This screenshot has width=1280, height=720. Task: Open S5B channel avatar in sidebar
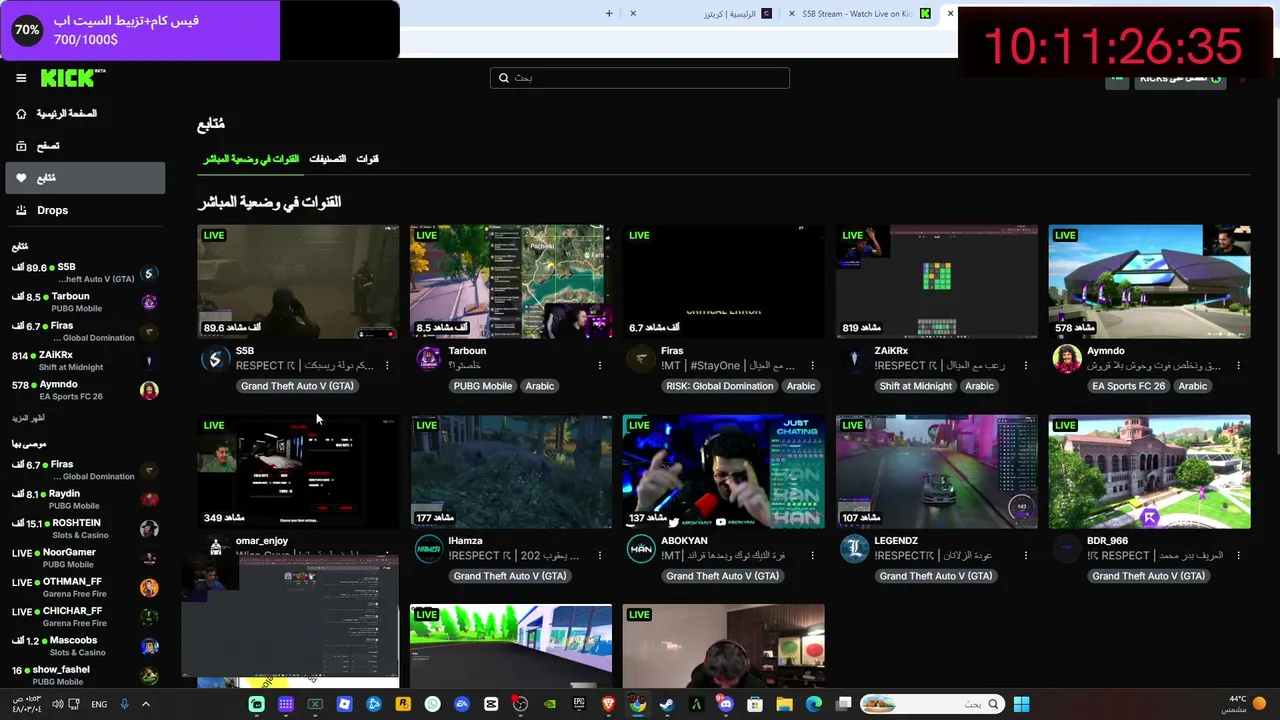149,273
